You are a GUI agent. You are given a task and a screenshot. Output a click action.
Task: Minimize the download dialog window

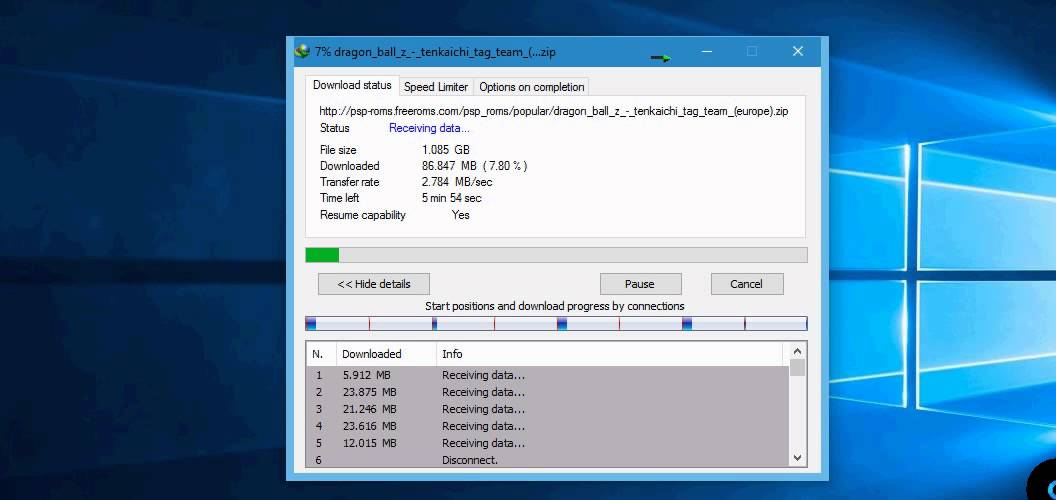click(706, 51)
